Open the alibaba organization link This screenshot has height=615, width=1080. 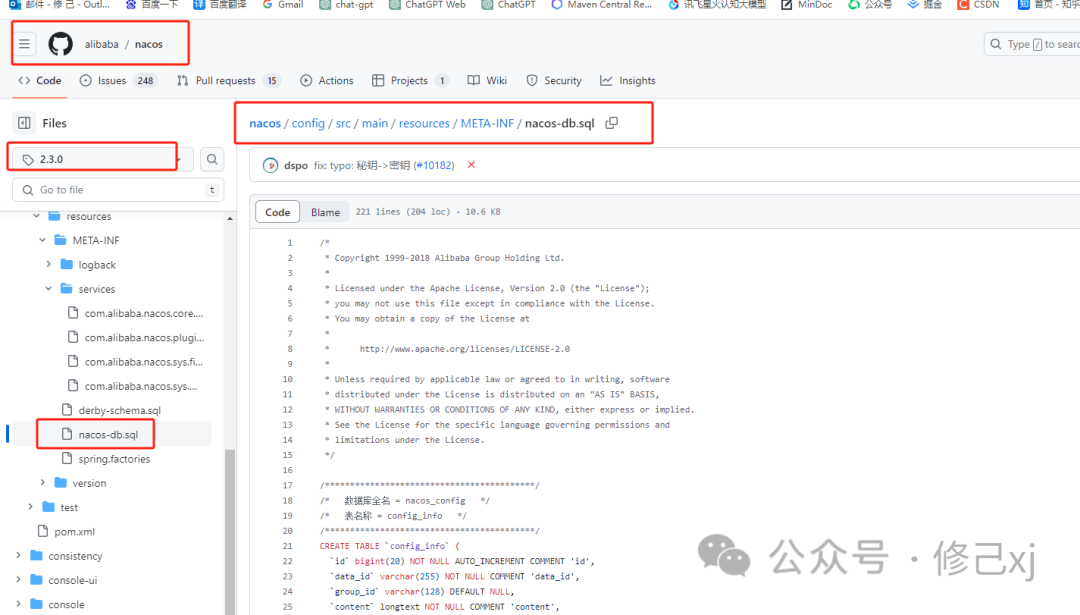101,44
